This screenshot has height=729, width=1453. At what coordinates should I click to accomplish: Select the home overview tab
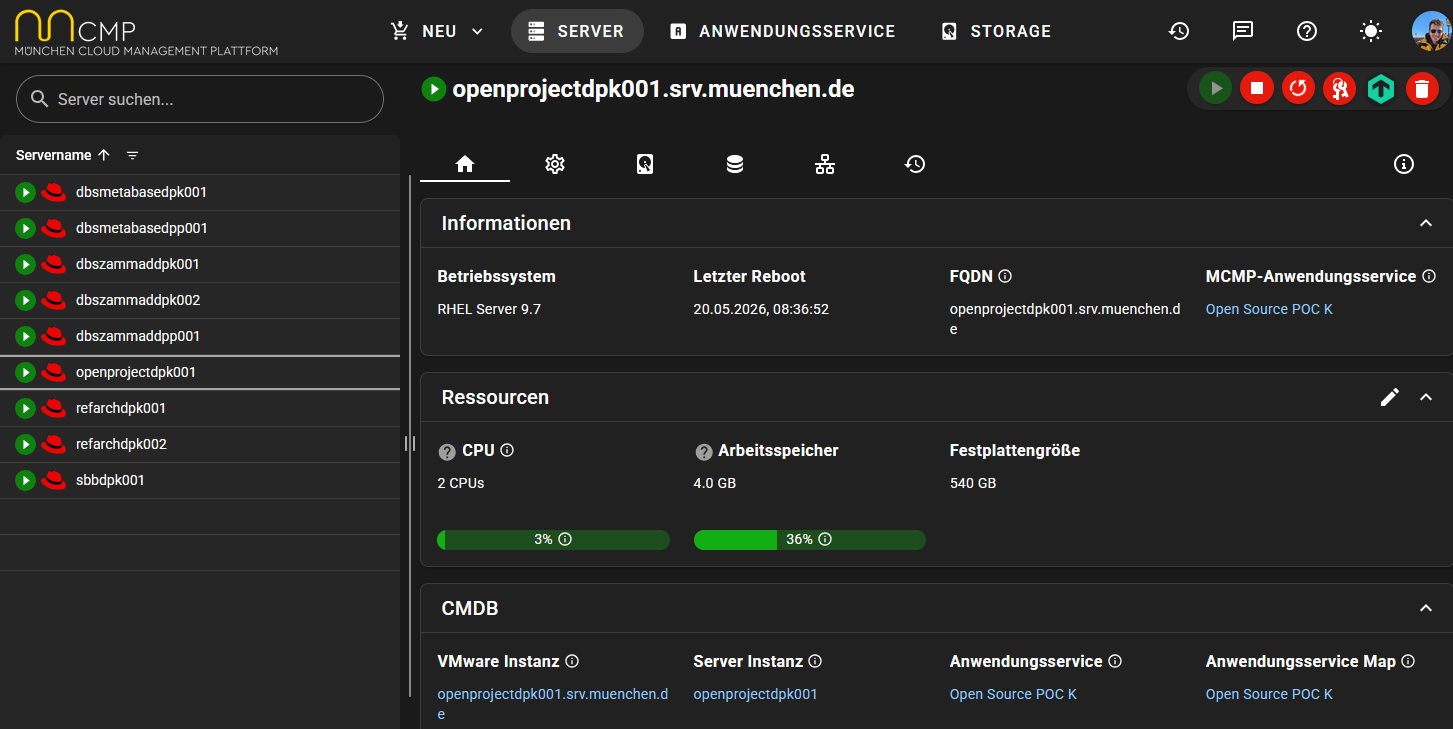[x=465, y=164]
